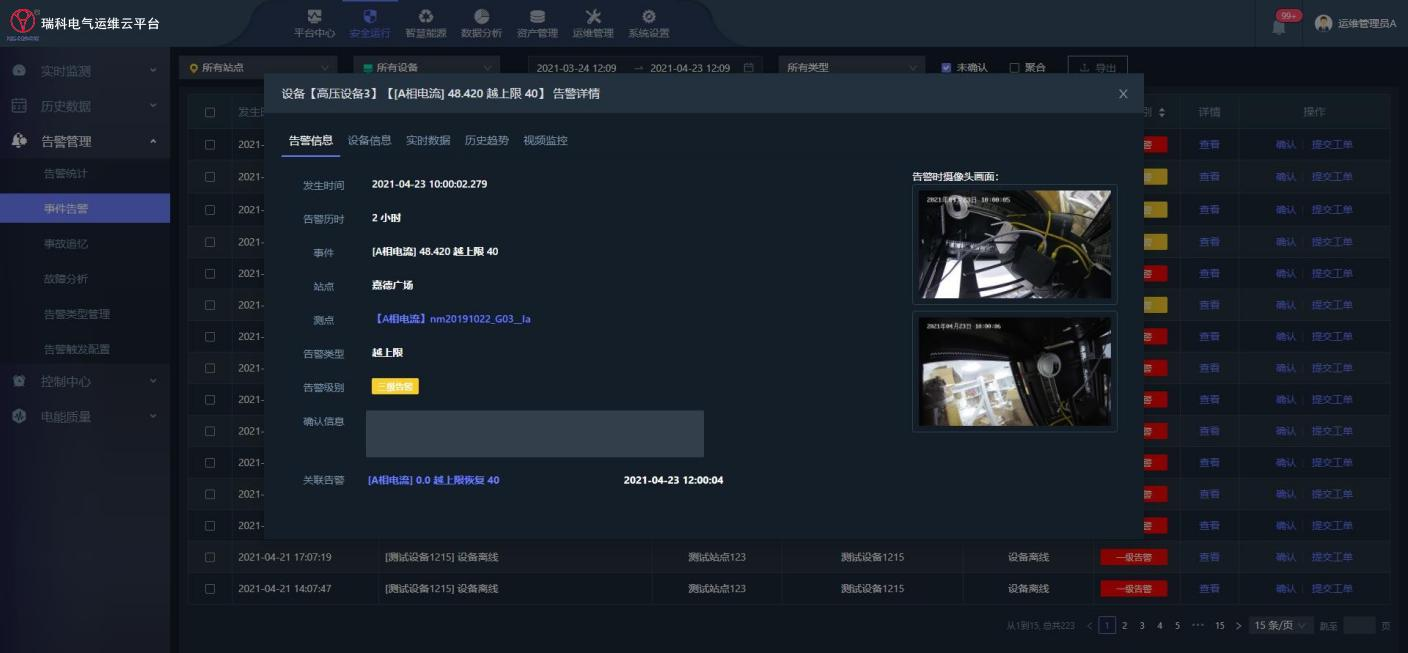Screen dimensions: 1408x653
Task: Click the 【A相电流】nm20191022_G03__Ia measurement link
Action: pos(452,320)
